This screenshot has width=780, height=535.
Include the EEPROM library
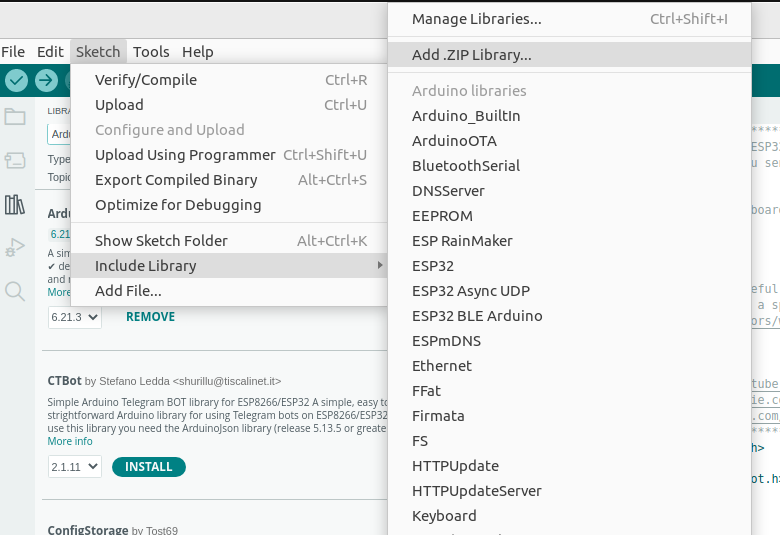click(570, 215)
